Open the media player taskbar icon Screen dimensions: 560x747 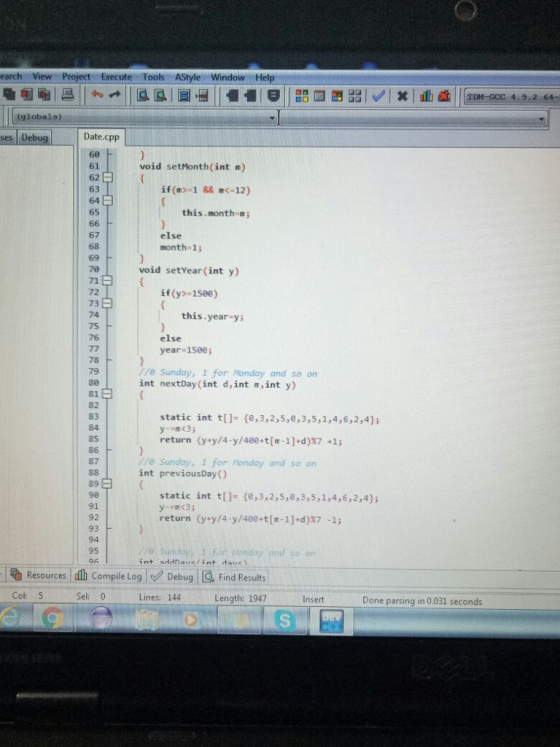coord(191,620)
